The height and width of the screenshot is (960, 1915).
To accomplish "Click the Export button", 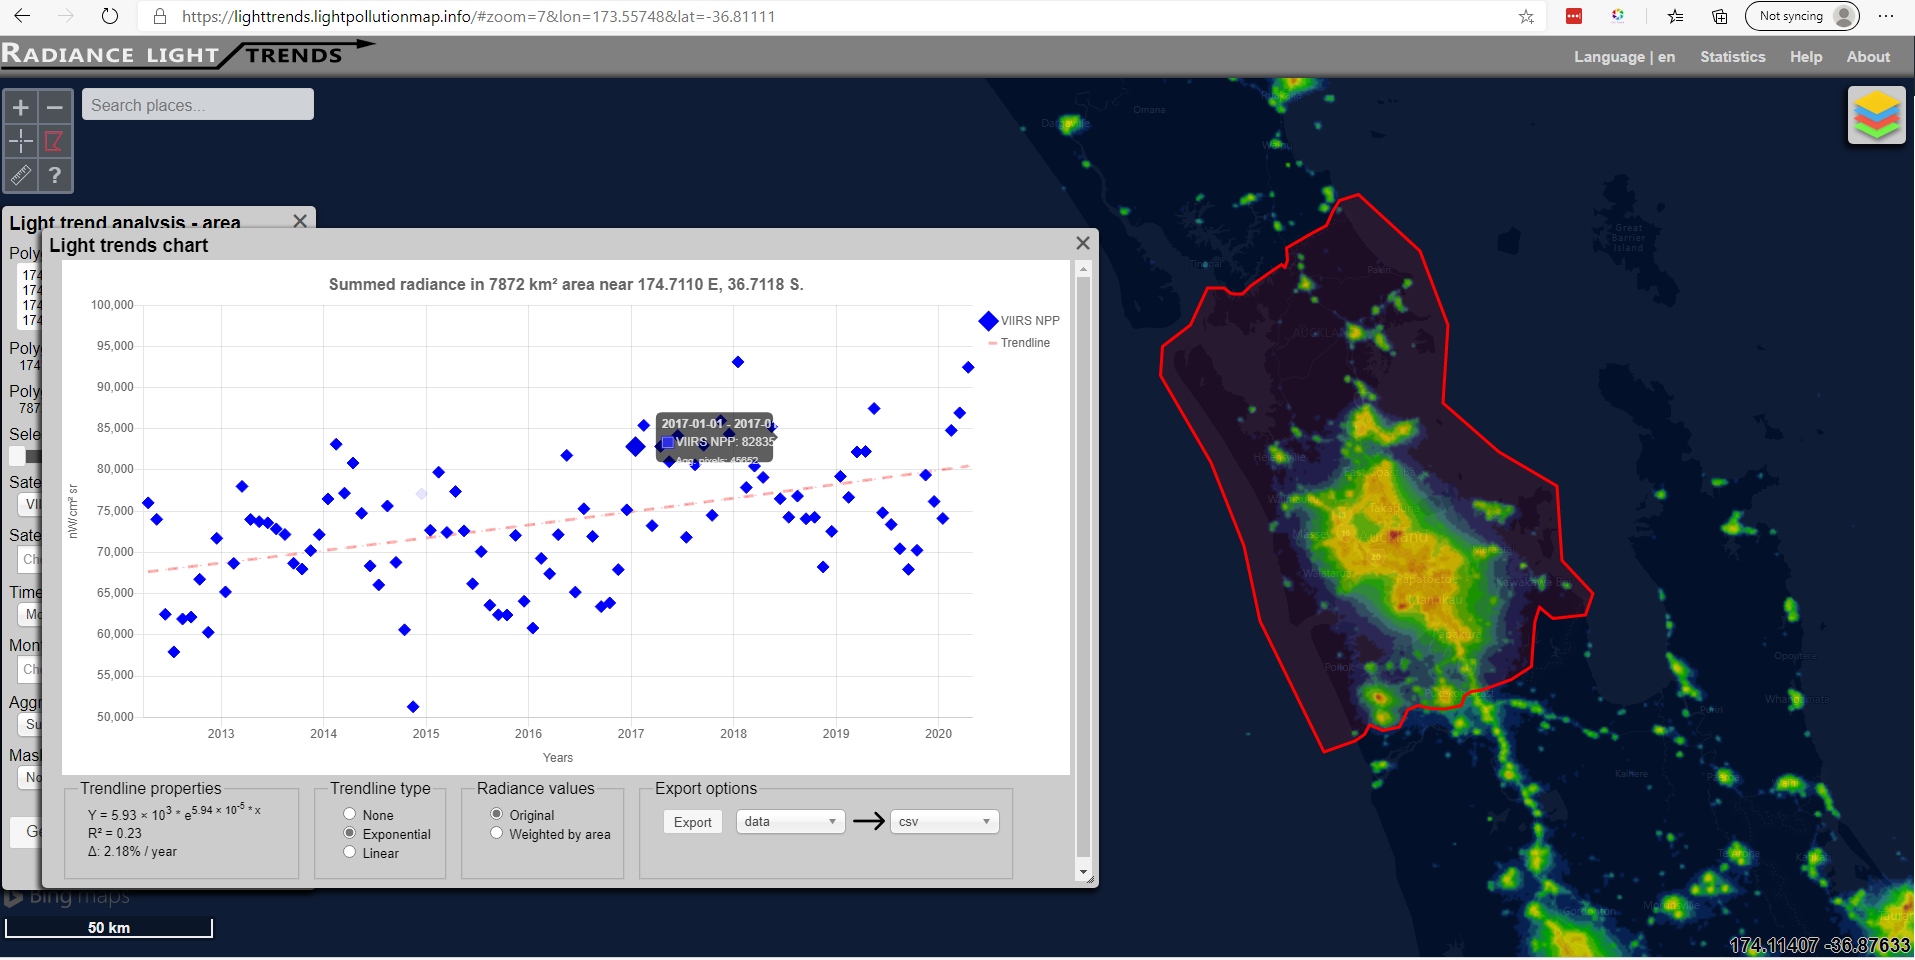I will (x=692, y=822).
